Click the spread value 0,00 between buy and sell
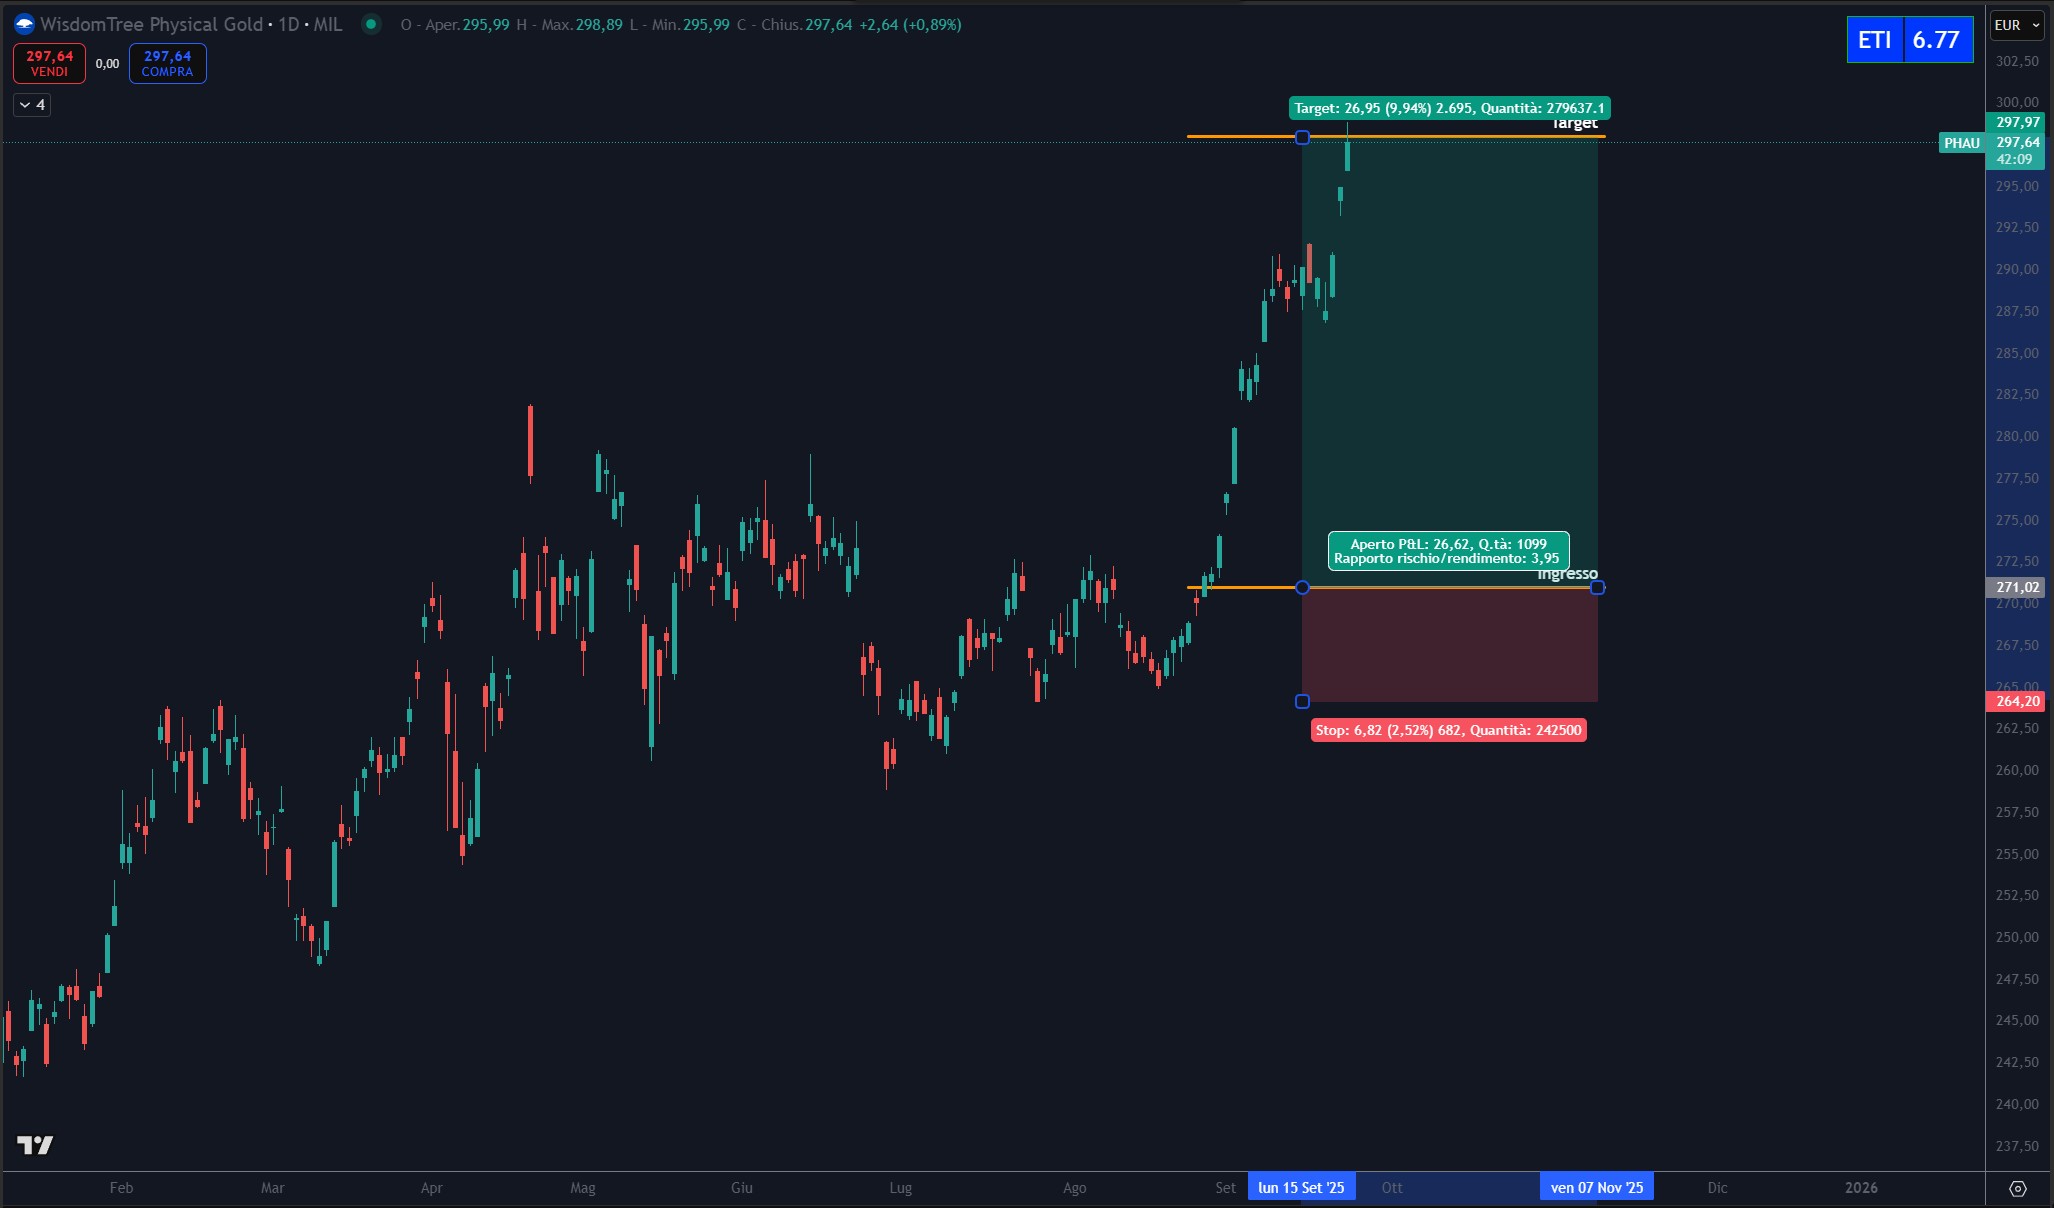 coord(107,64)
